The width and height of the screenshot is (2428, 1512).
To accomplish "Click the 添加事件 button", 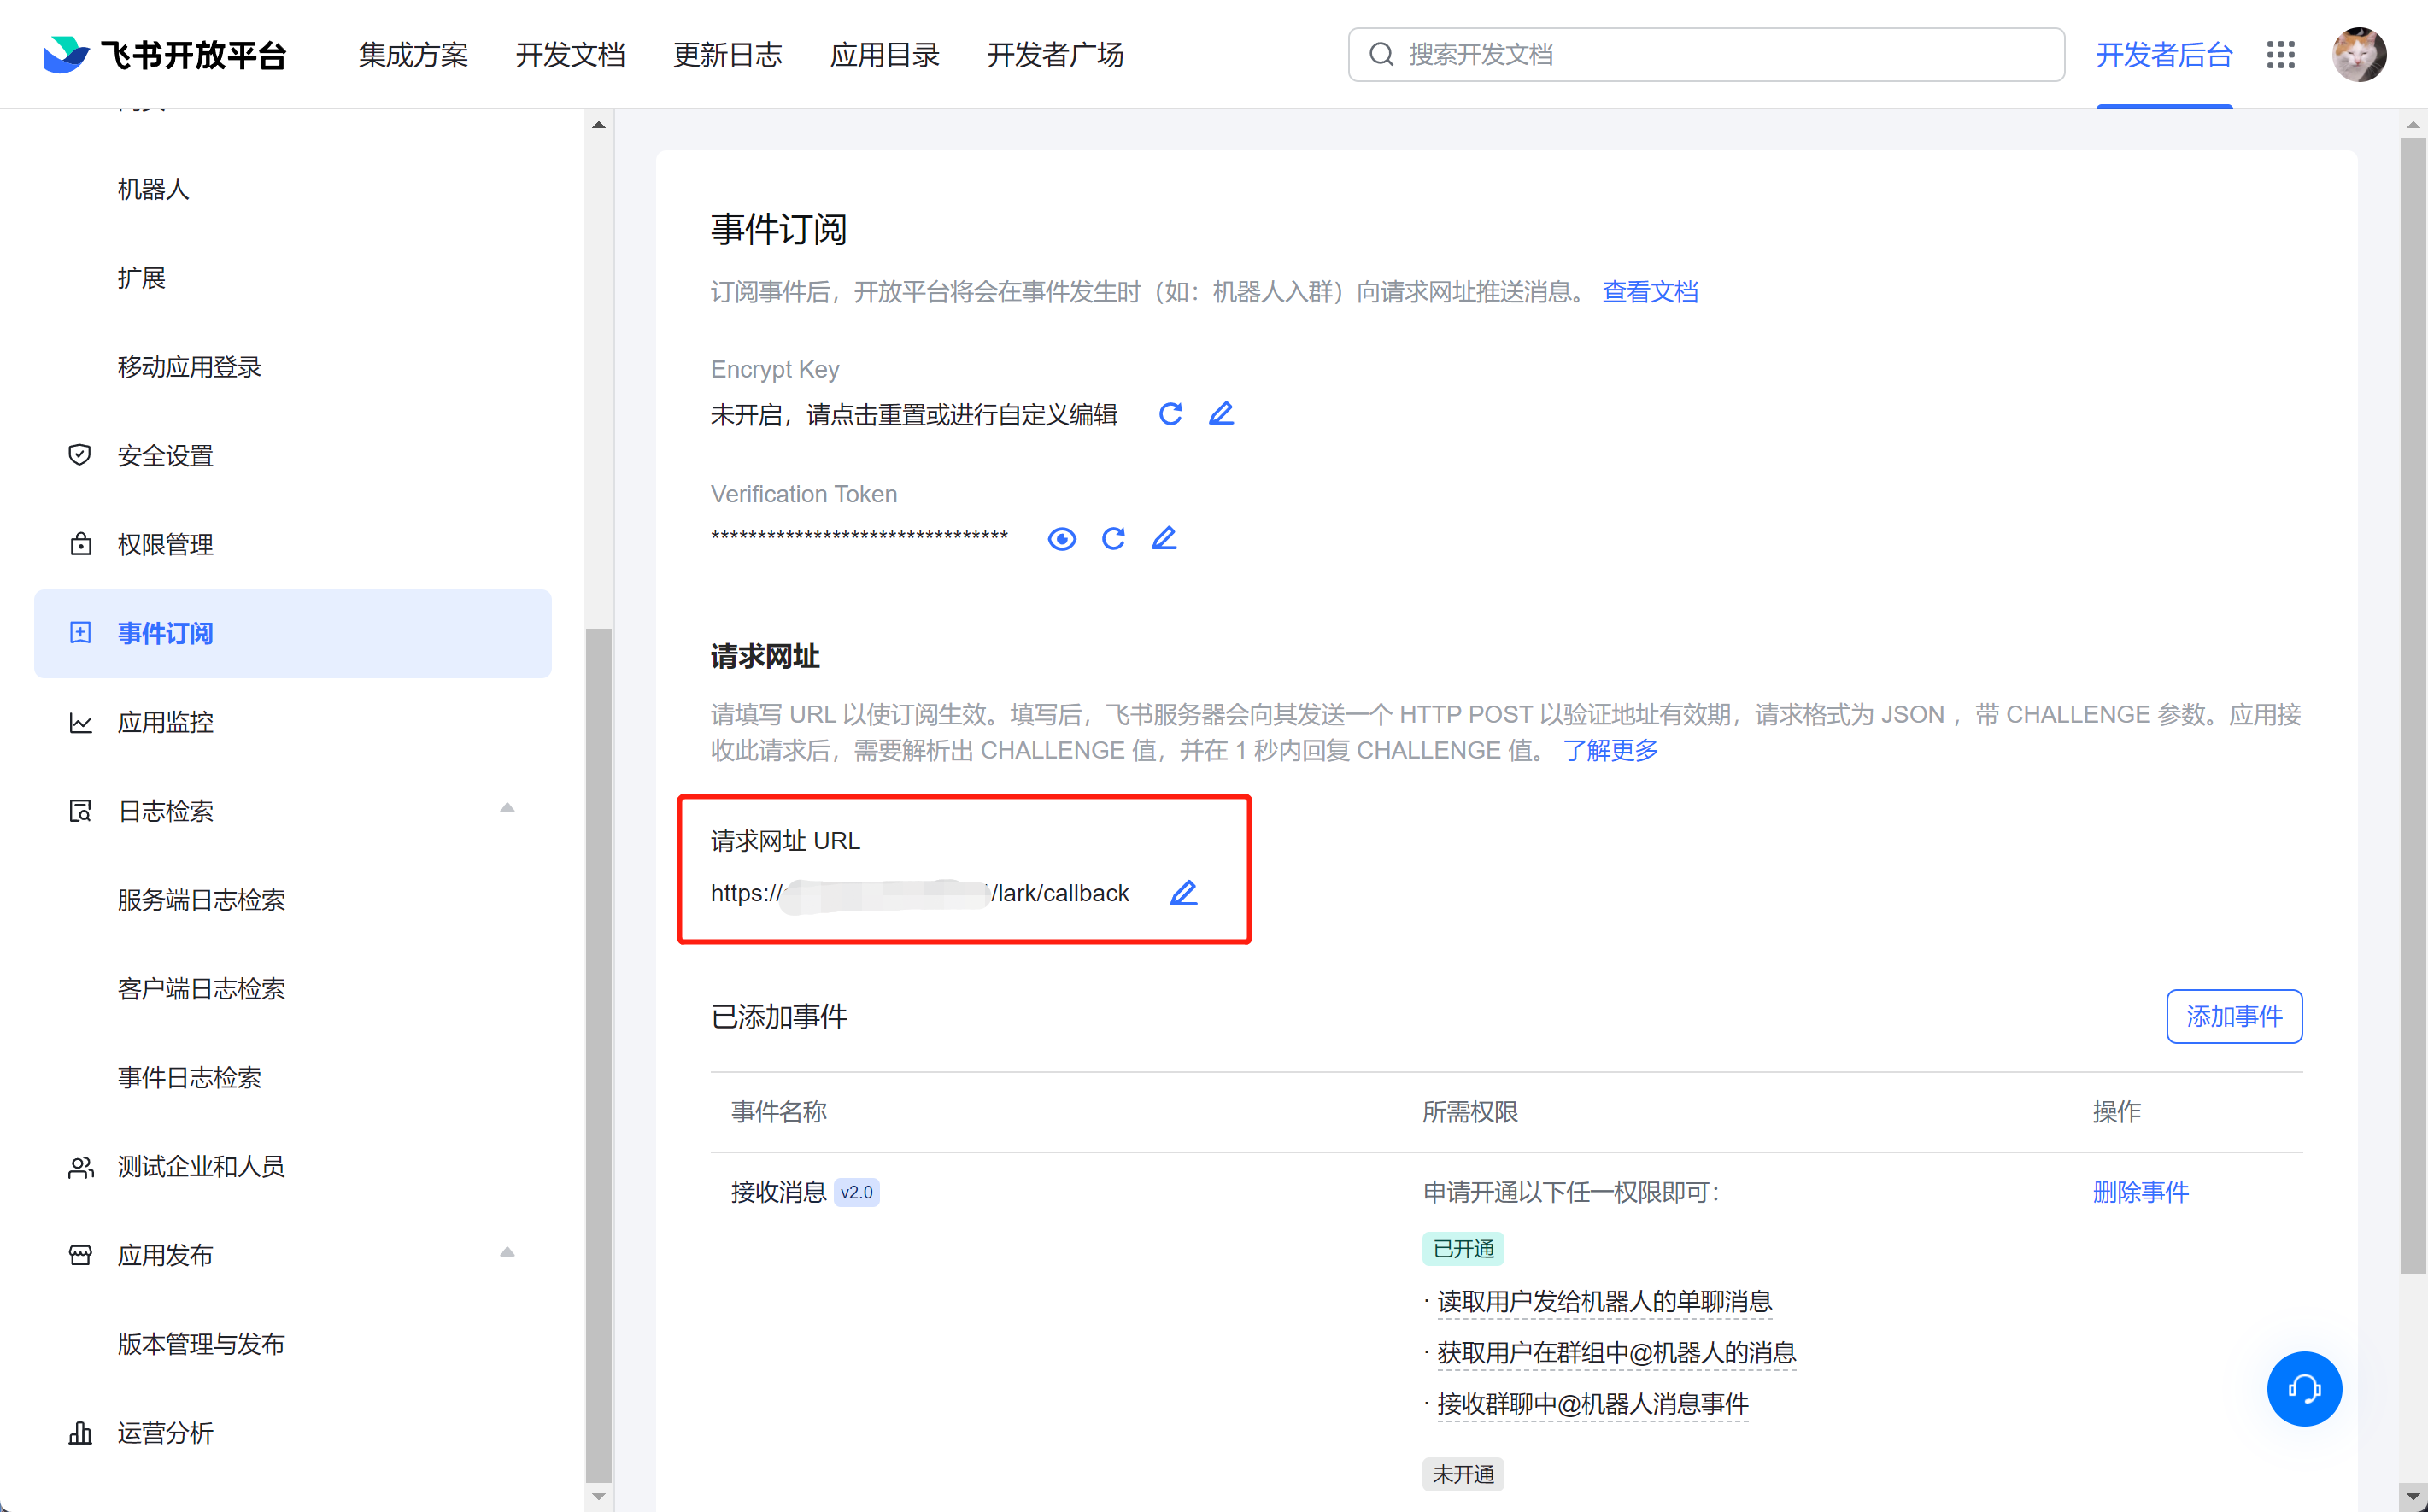I will coord(2234,1016).
